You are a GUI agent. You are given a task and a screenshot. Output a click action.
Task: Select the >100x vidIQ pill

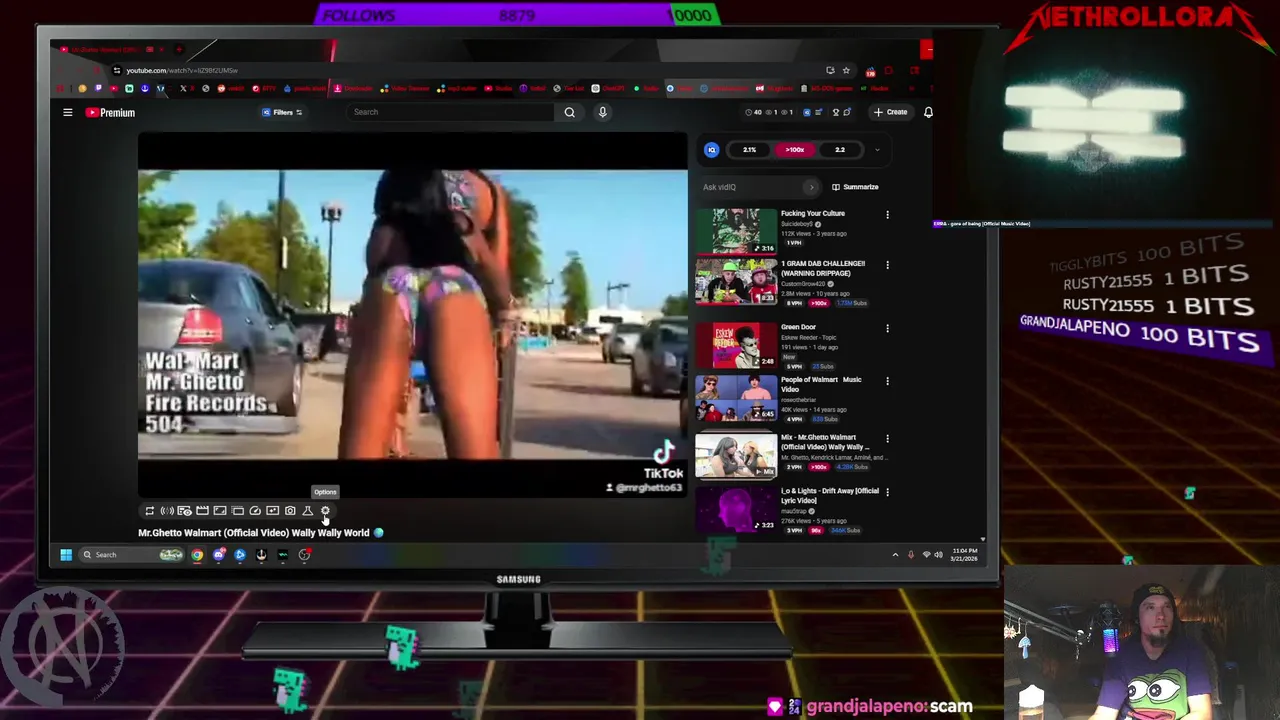(x=795, y=150)
